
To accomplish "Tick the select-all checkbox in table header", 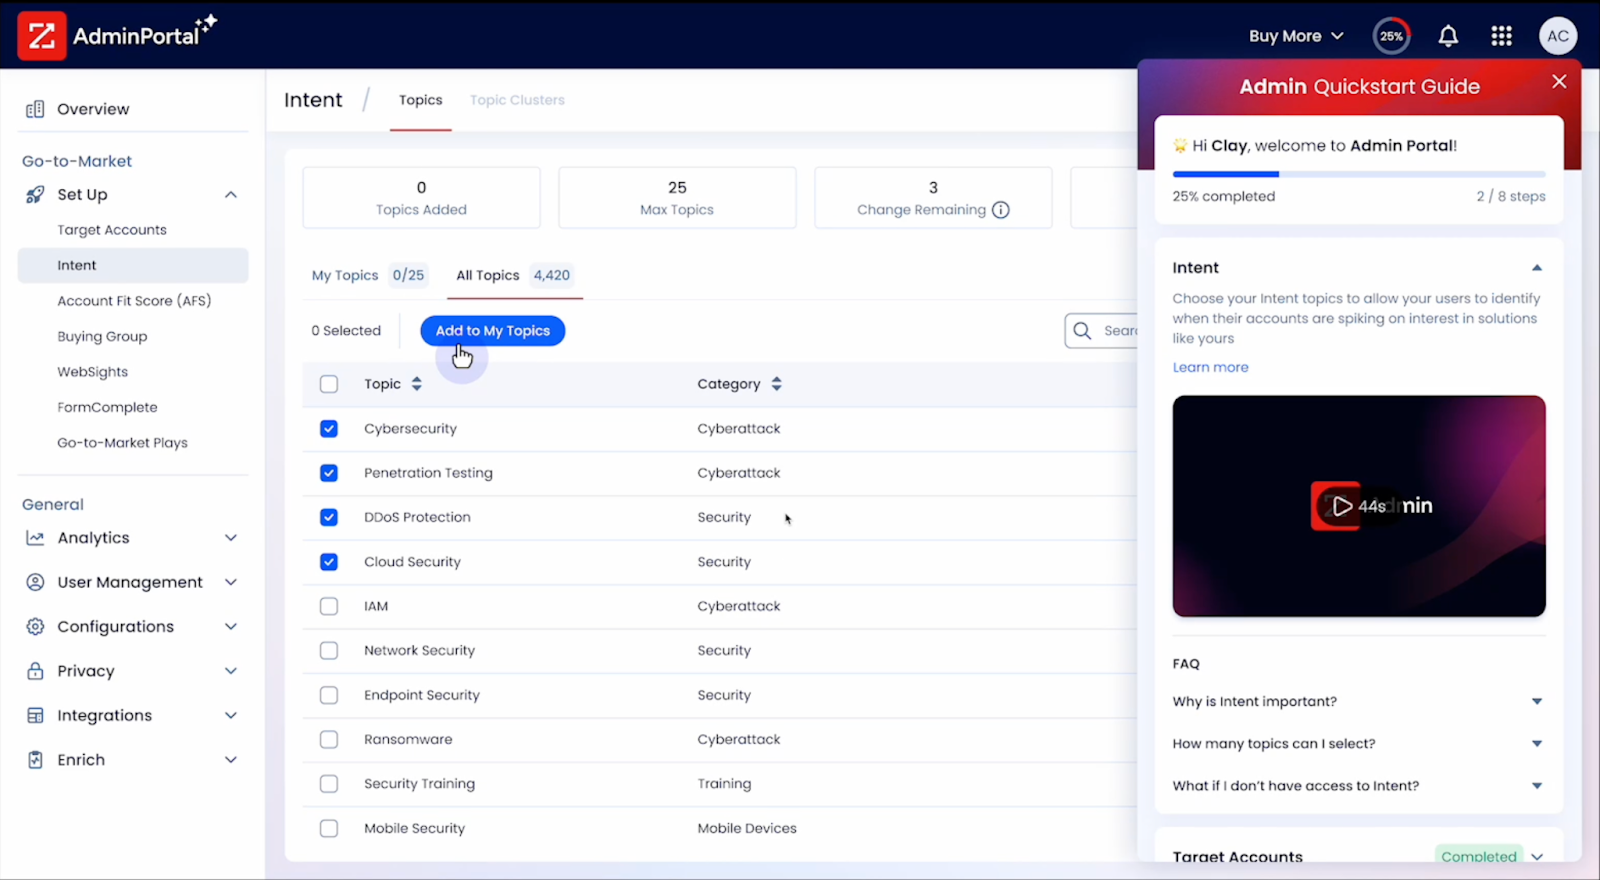I will (x=329, y=384).
